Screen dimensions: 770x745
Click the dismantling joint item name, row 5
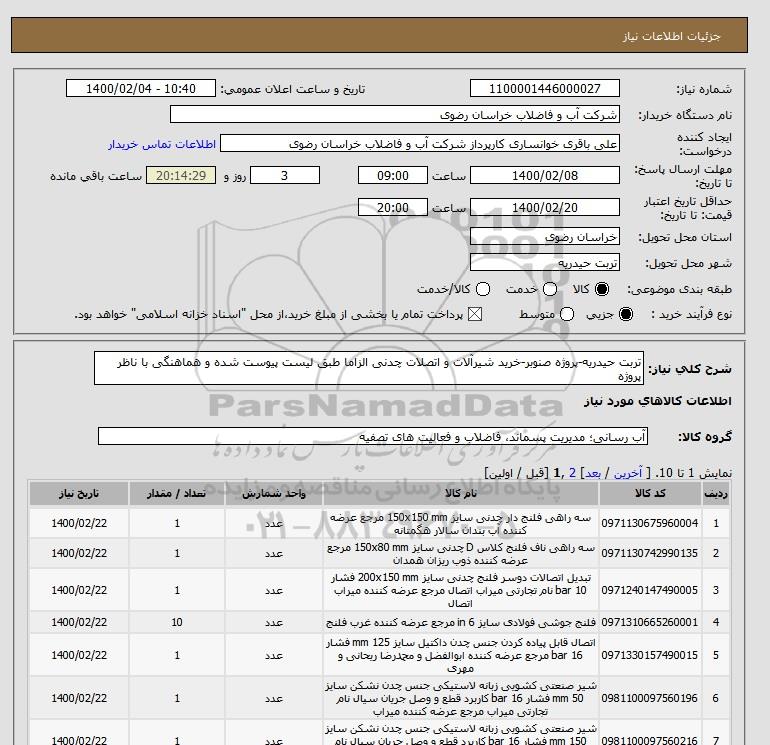tap(461, 655)
